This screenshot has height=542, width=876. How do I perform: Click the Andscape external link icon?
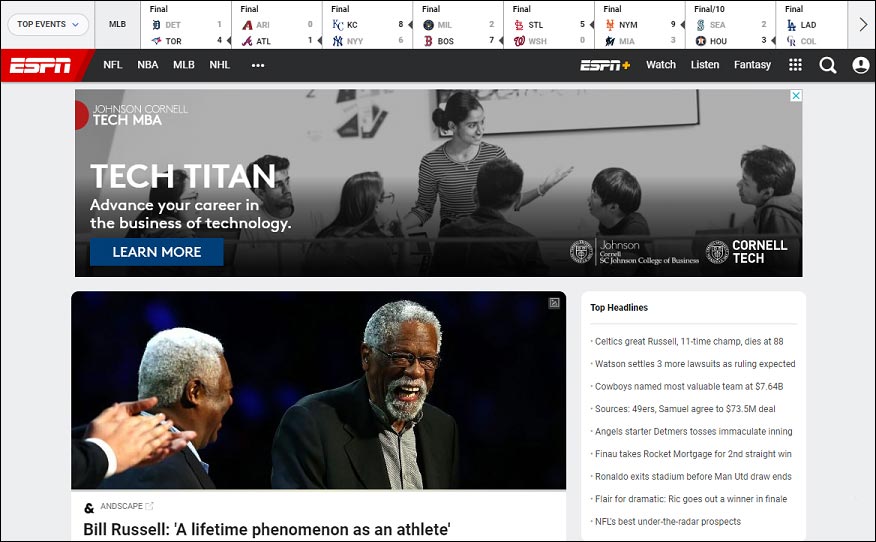pos(149,506)
